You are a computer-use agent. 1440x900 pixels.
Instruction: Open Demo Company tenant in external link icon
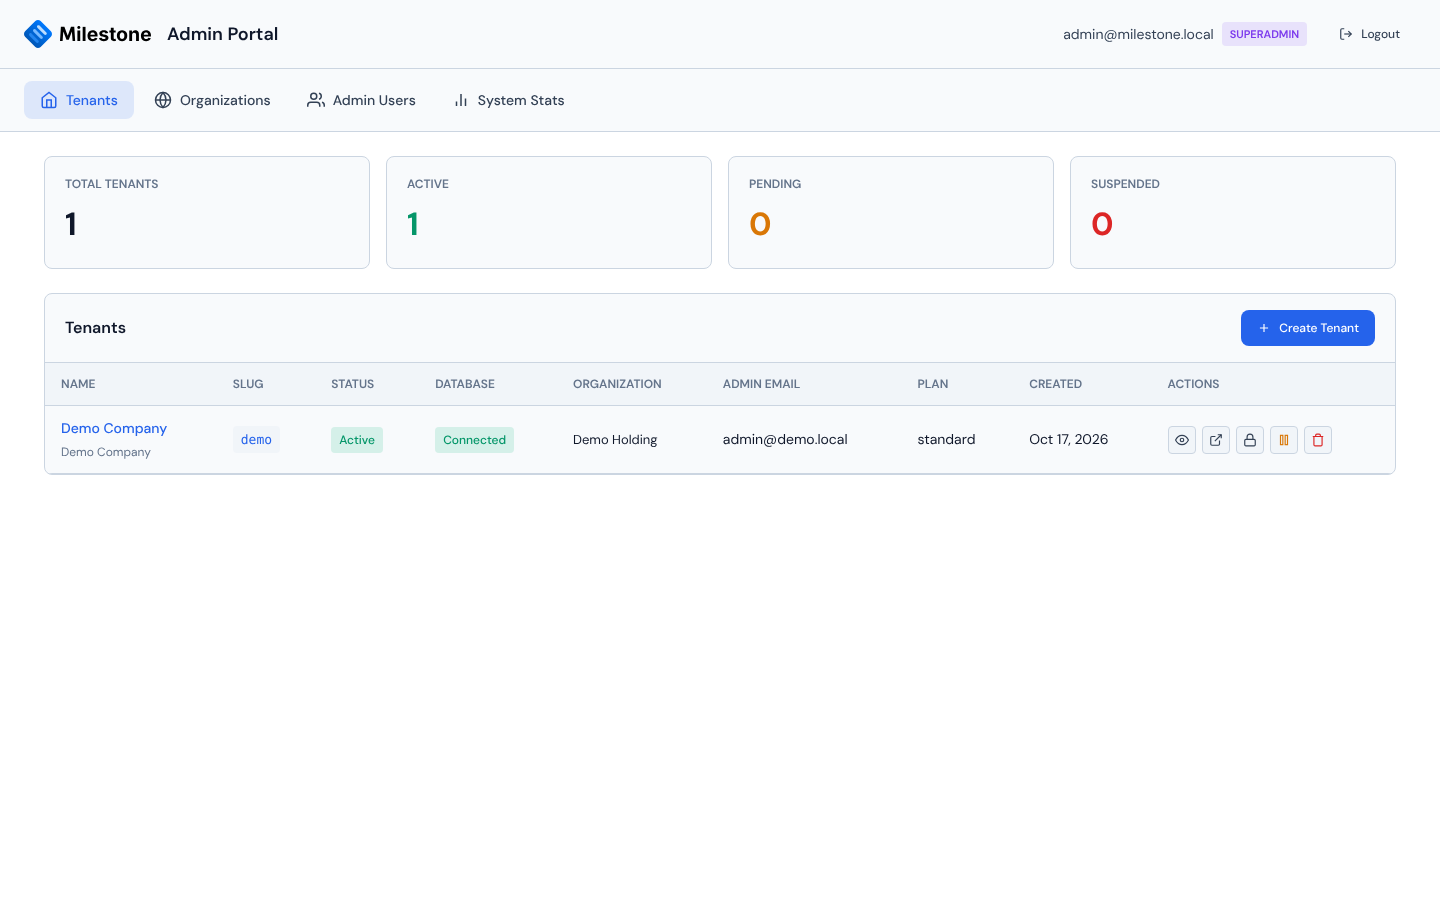[x=1216, y=440]
